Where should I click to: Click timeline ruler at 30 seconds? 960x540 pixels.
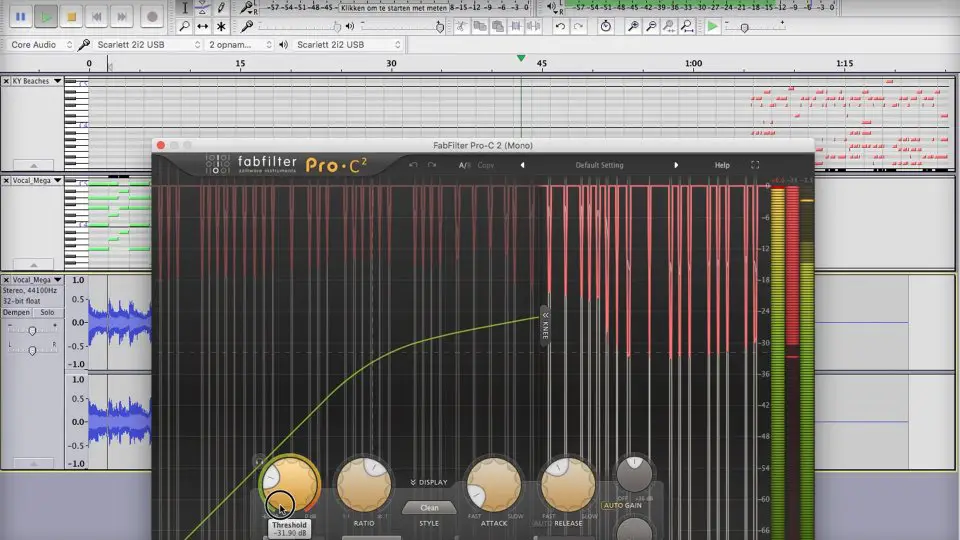coord(391,64)
